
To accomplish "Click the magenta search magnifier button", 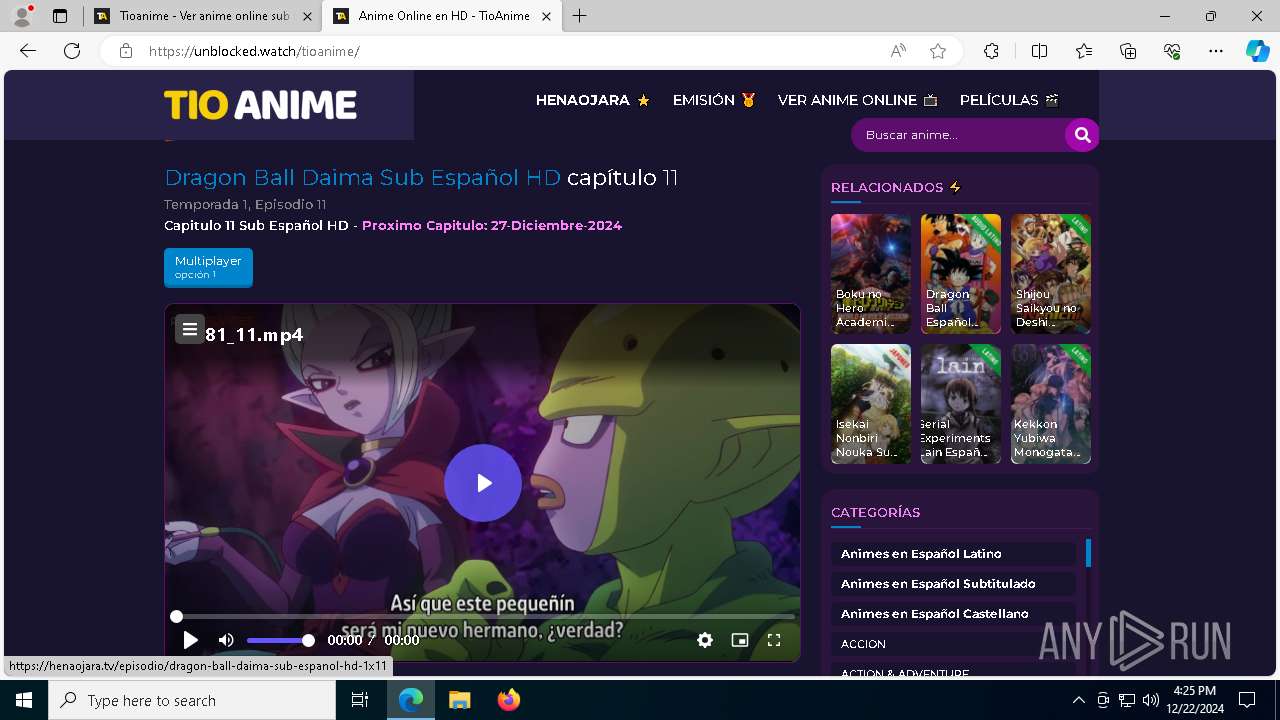I will click(1082, 135).
